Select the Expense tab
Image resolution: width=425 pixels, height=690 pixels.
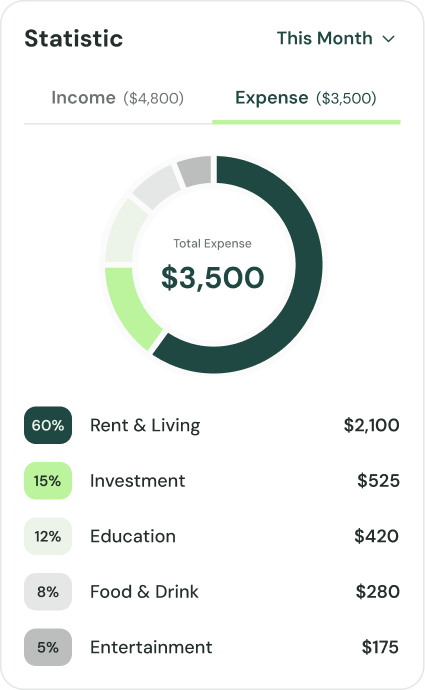[306, 98]
